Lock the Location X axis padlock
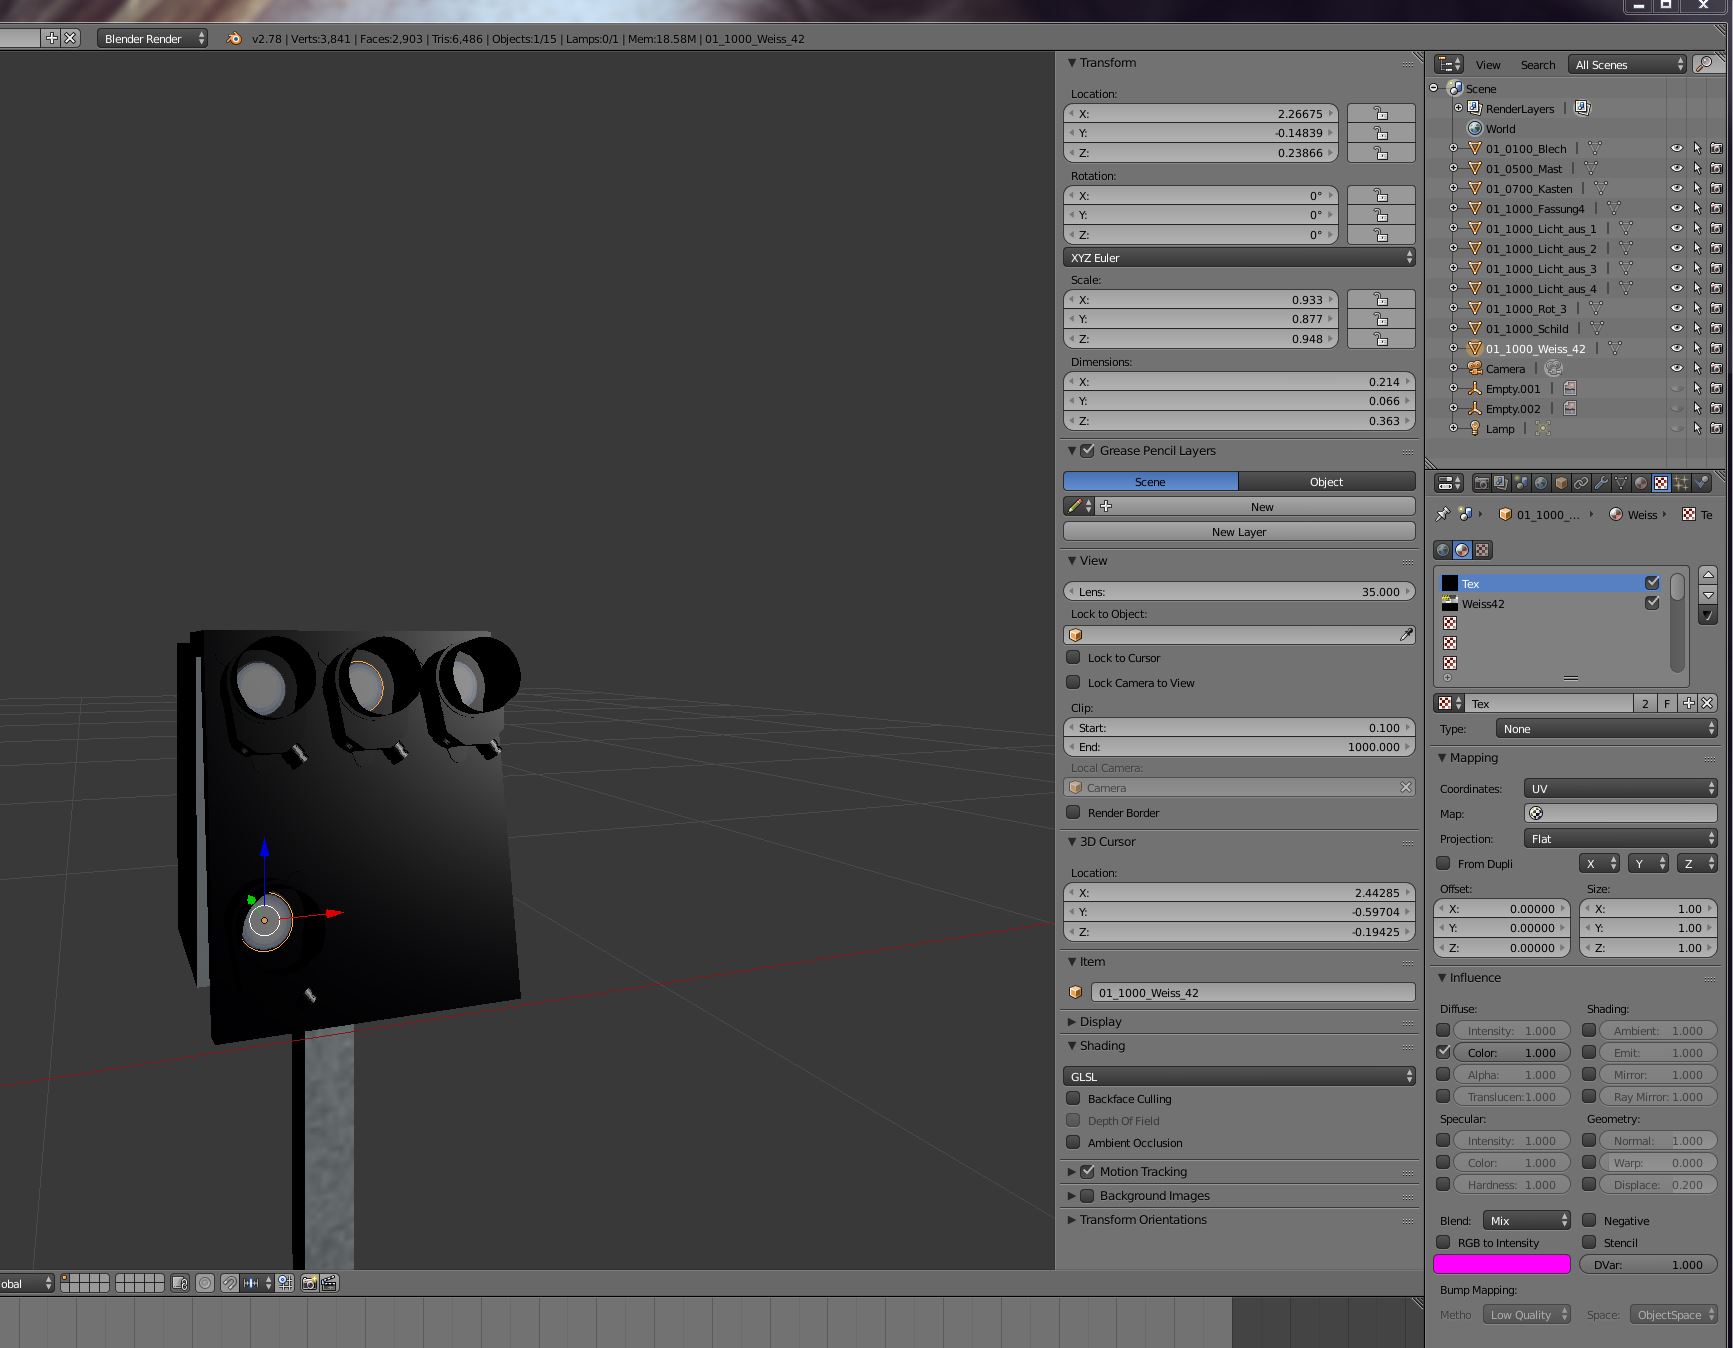 (x=1380, y=114)
